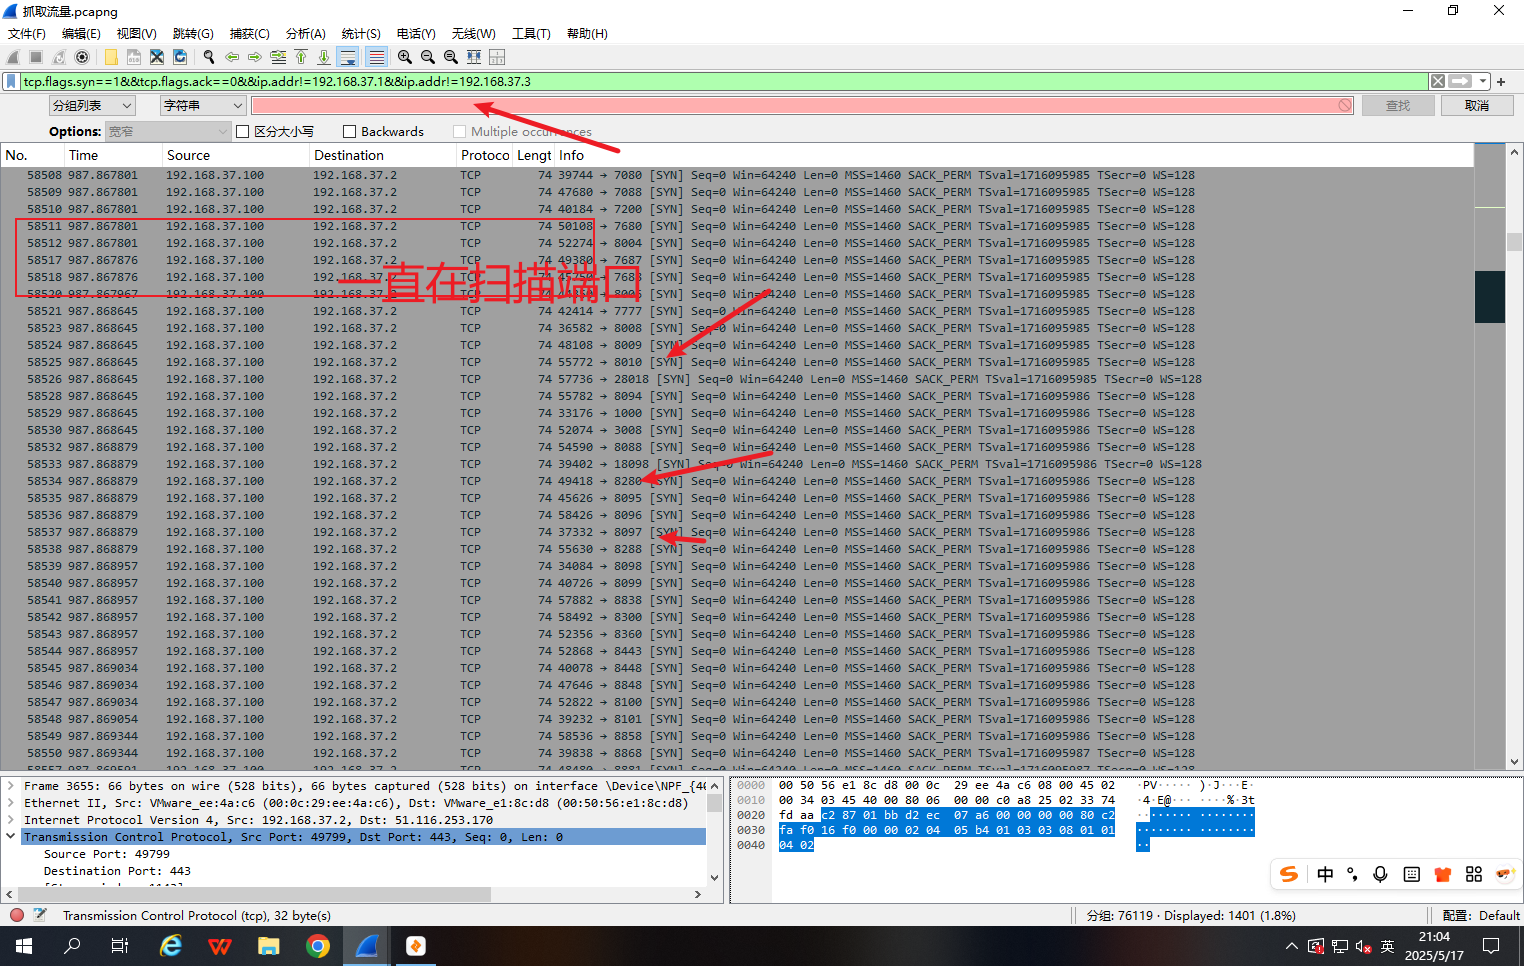This screenshot has height=966, width=1524.
Task: Enable the Backwards search checkbox
Action: [349, 132]
